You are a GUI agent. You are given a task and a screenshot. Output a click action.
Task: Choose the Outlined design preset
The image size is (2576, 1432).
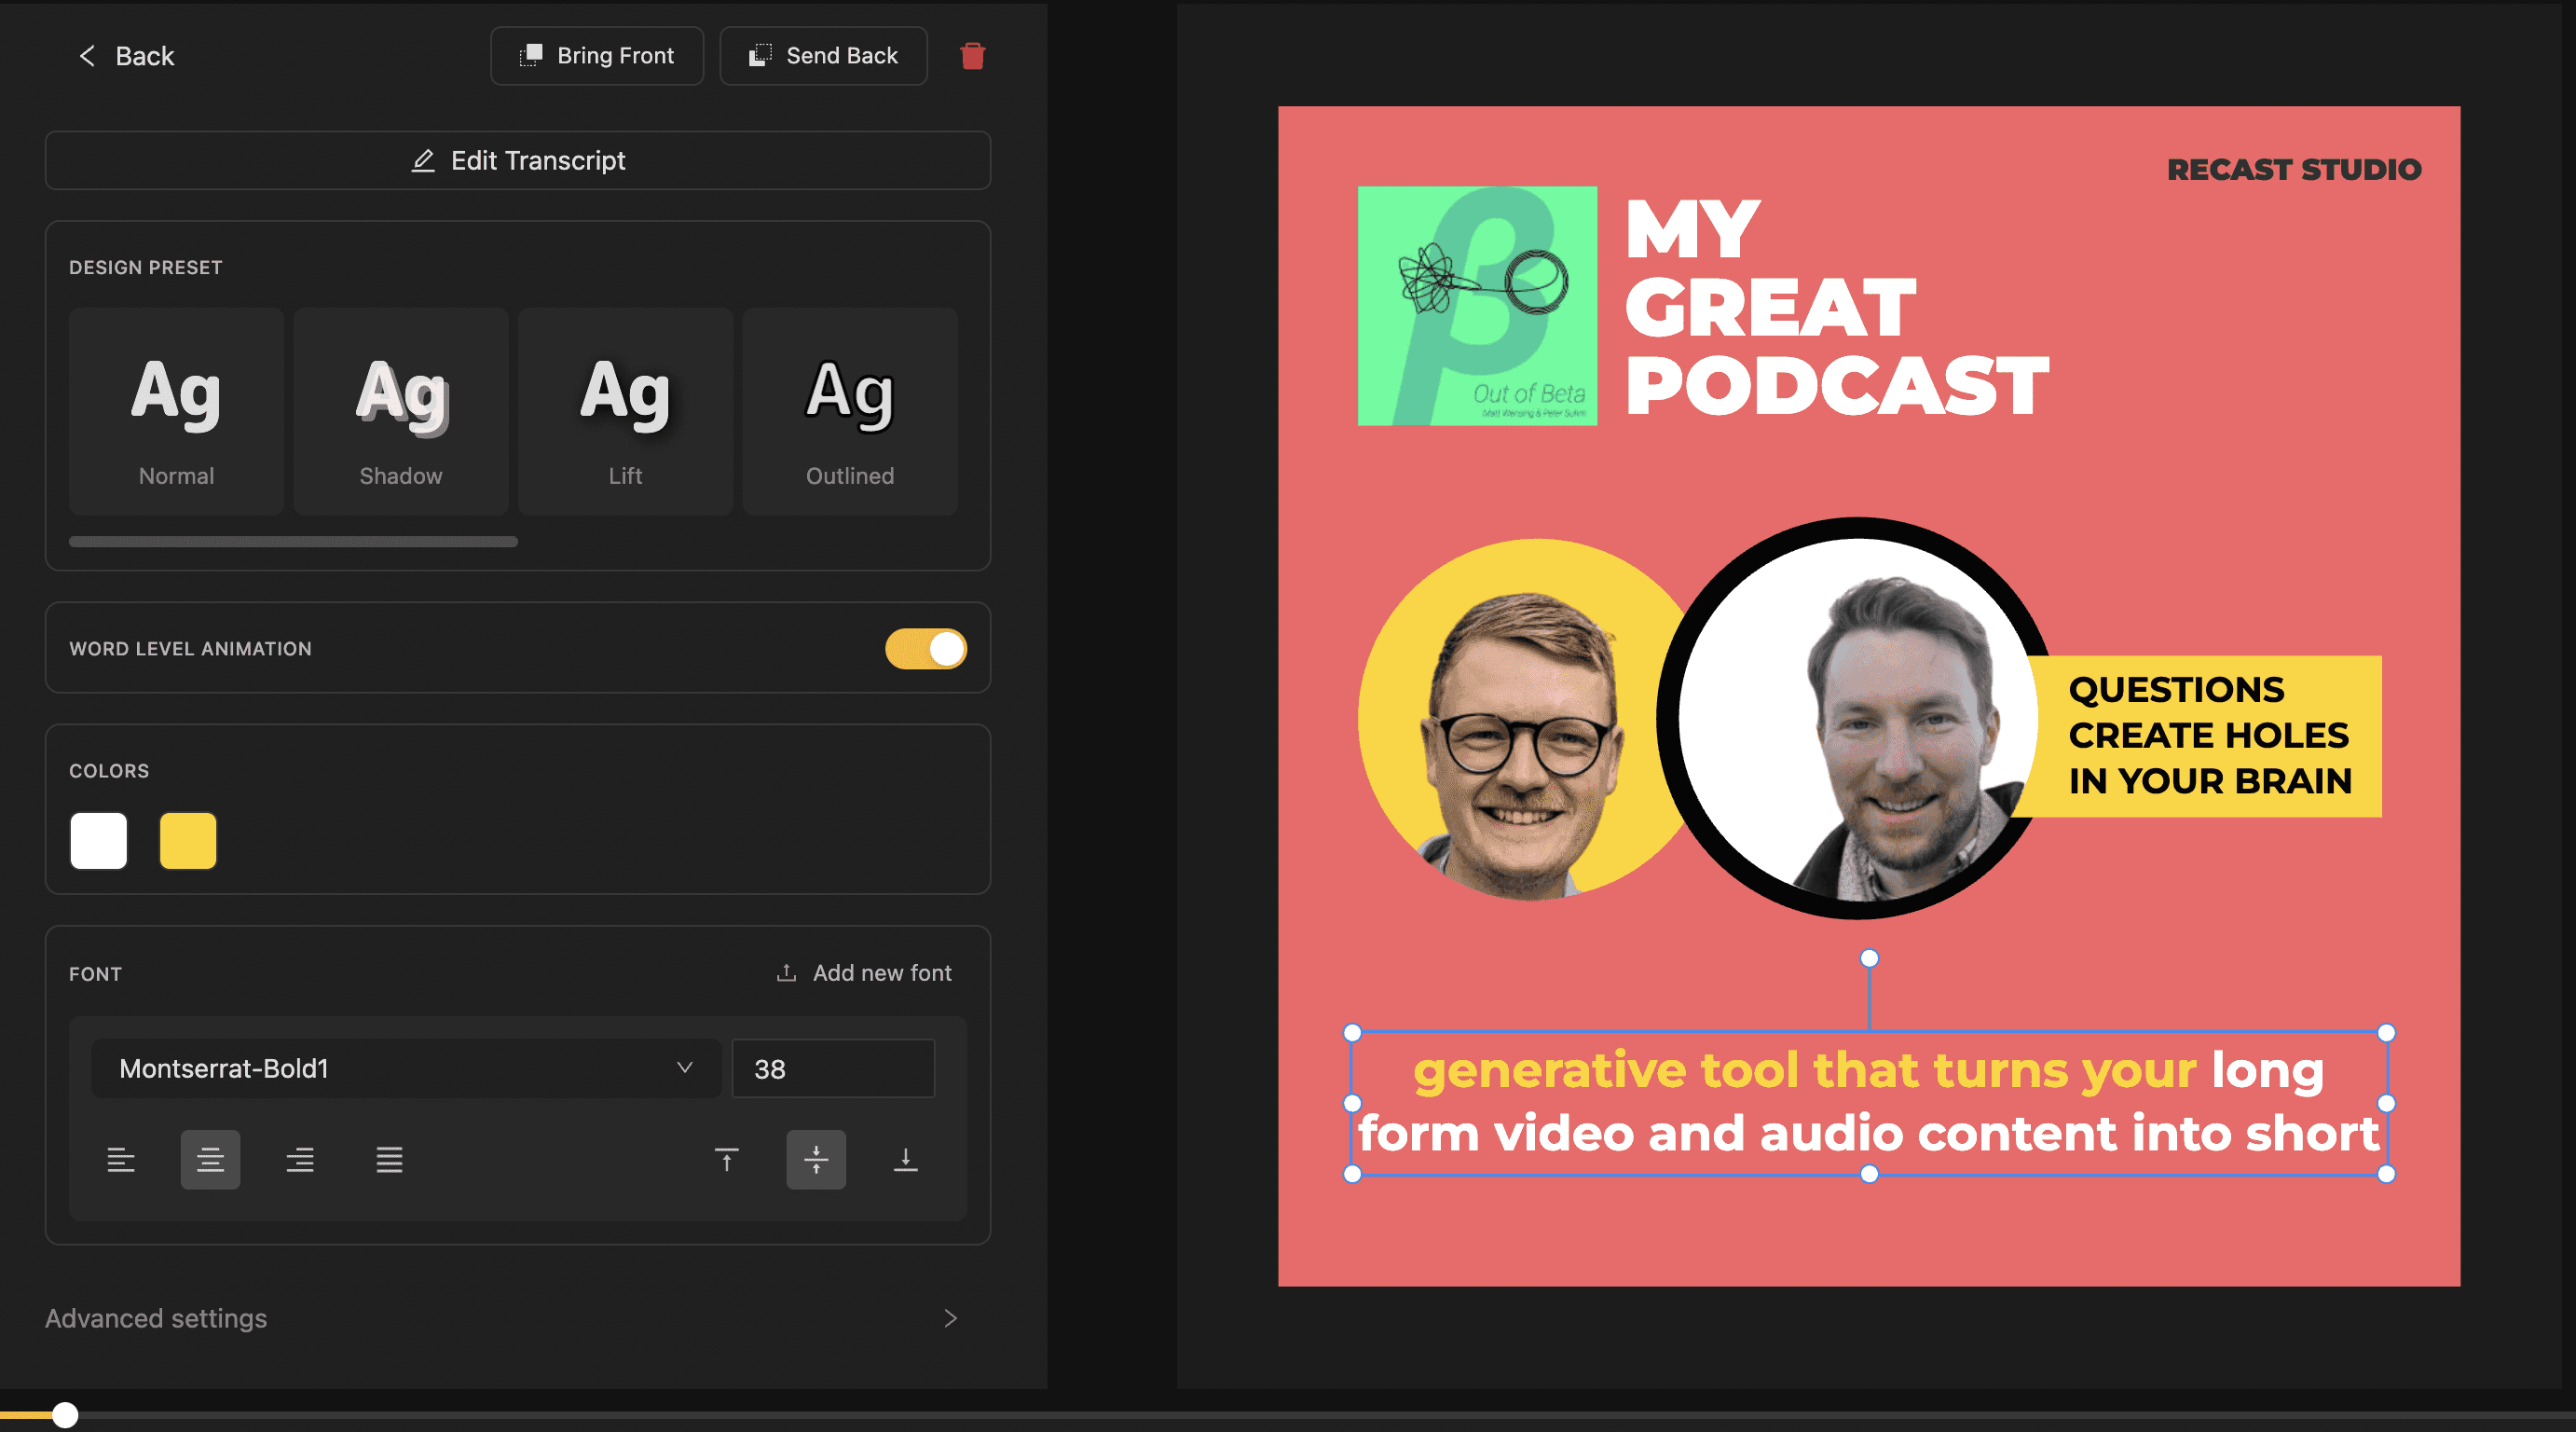(x=850, y=411)
